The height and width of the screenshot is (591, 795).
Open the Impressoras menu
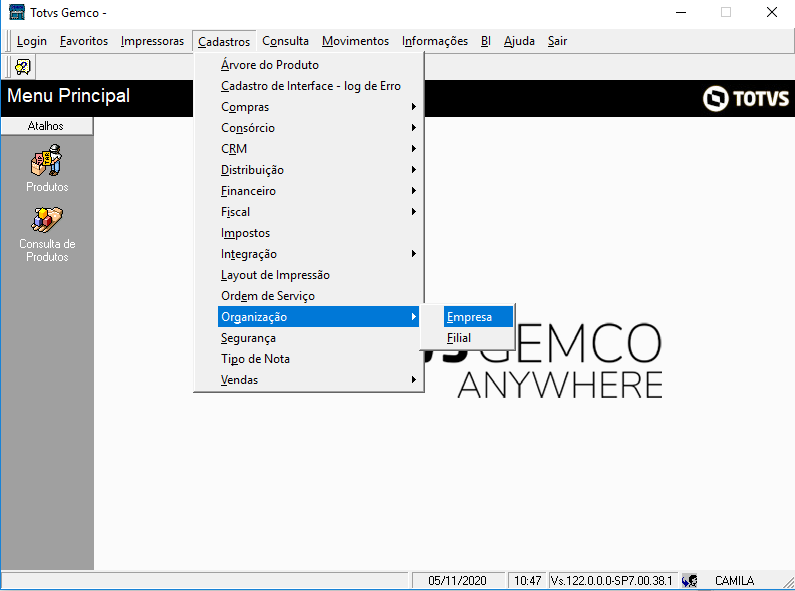coord(152,41)
